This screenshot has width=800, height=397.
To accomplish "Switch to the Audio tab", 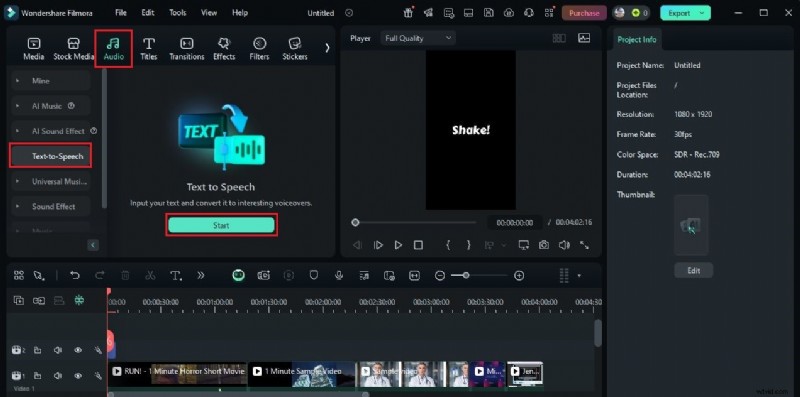I will click(x=114, y=49).
